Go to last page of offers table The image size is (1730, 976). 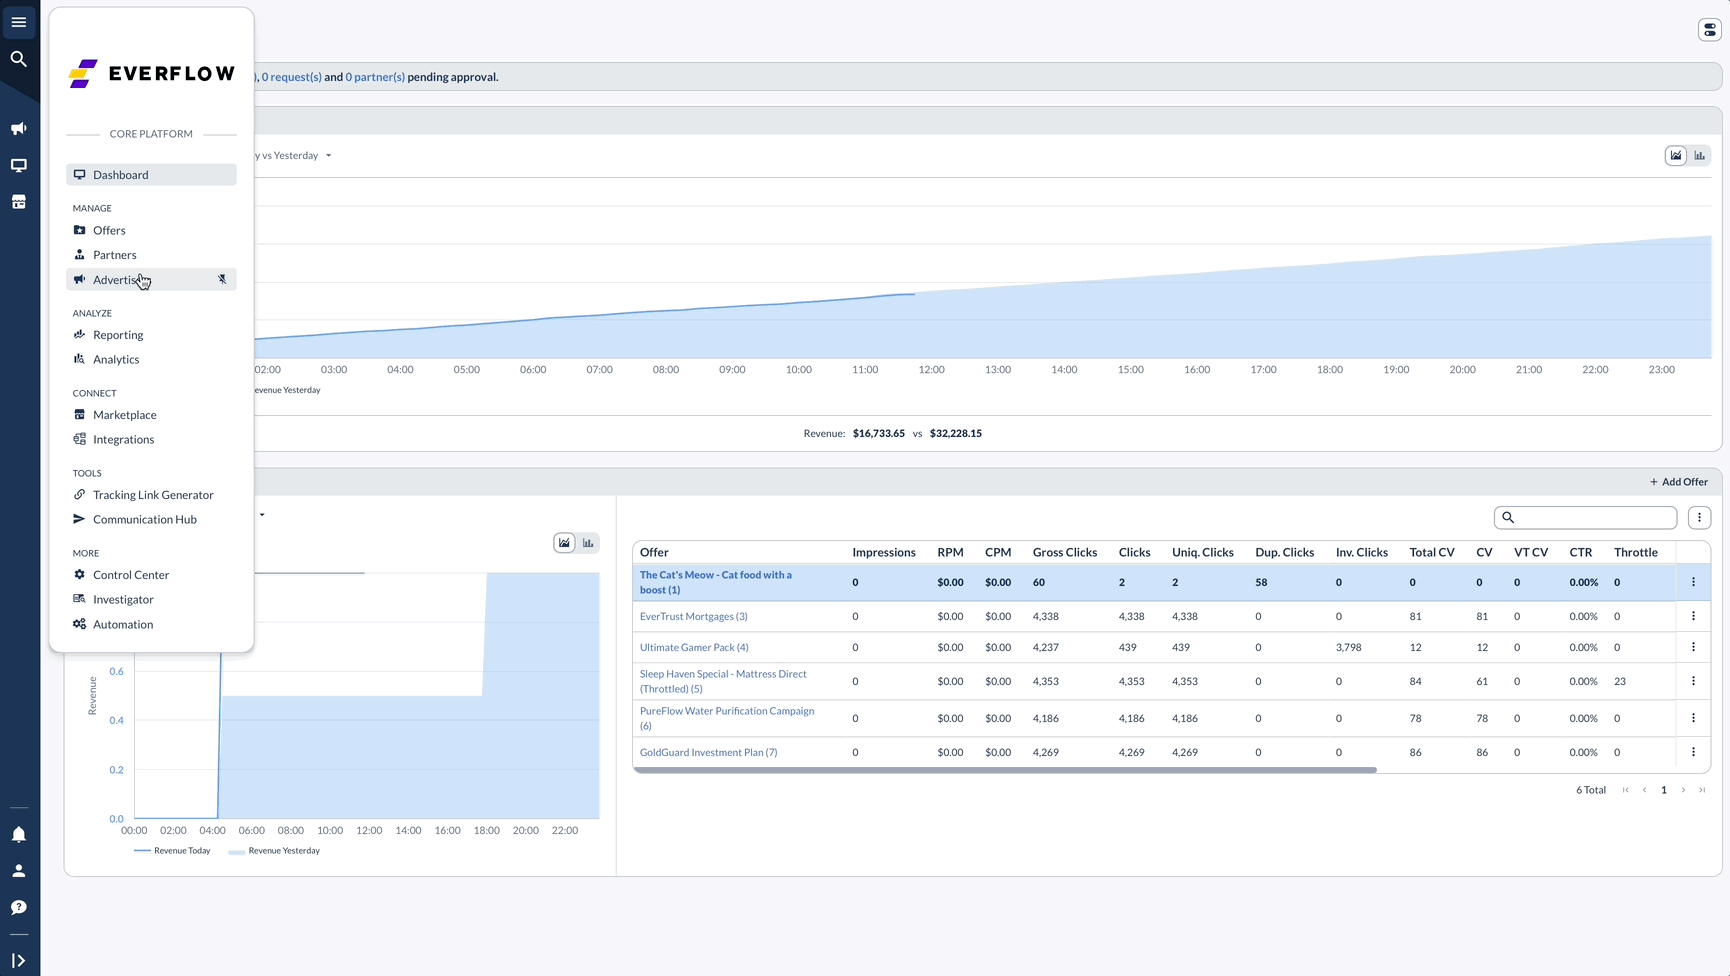tap(1702, 790)
